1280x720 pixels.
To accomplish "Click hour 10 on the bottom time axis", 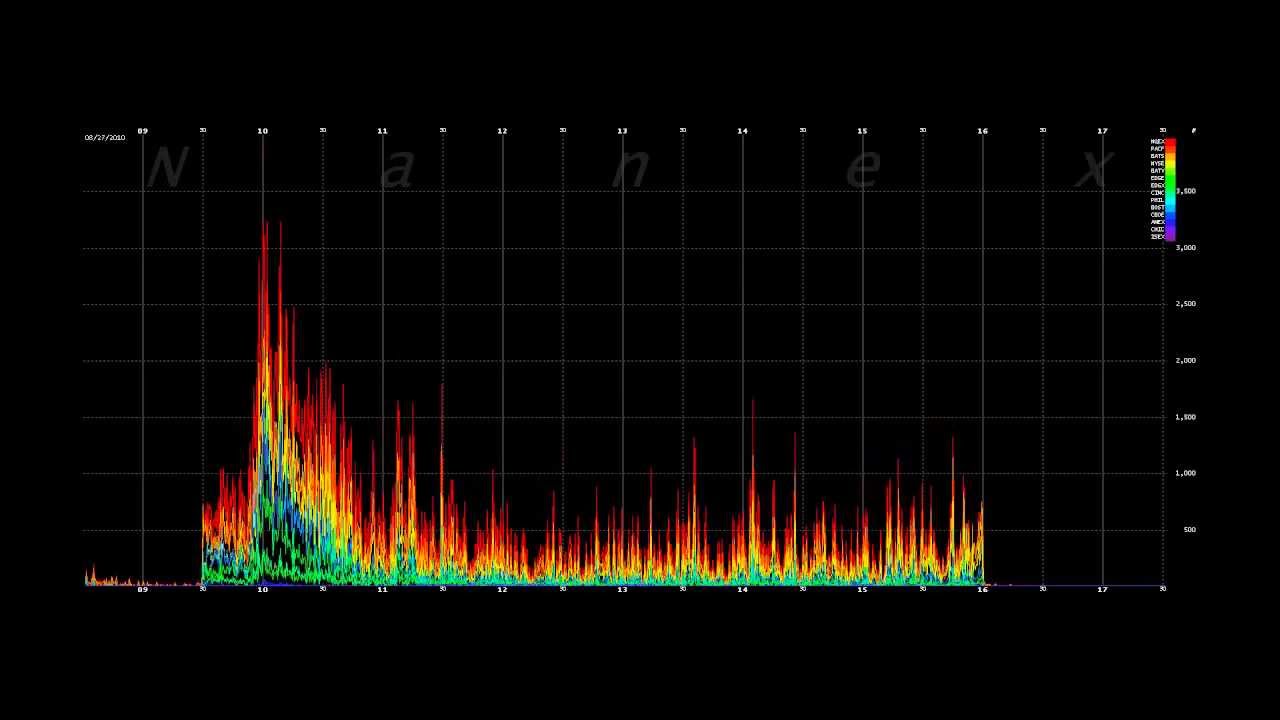I will coord(263,590).
